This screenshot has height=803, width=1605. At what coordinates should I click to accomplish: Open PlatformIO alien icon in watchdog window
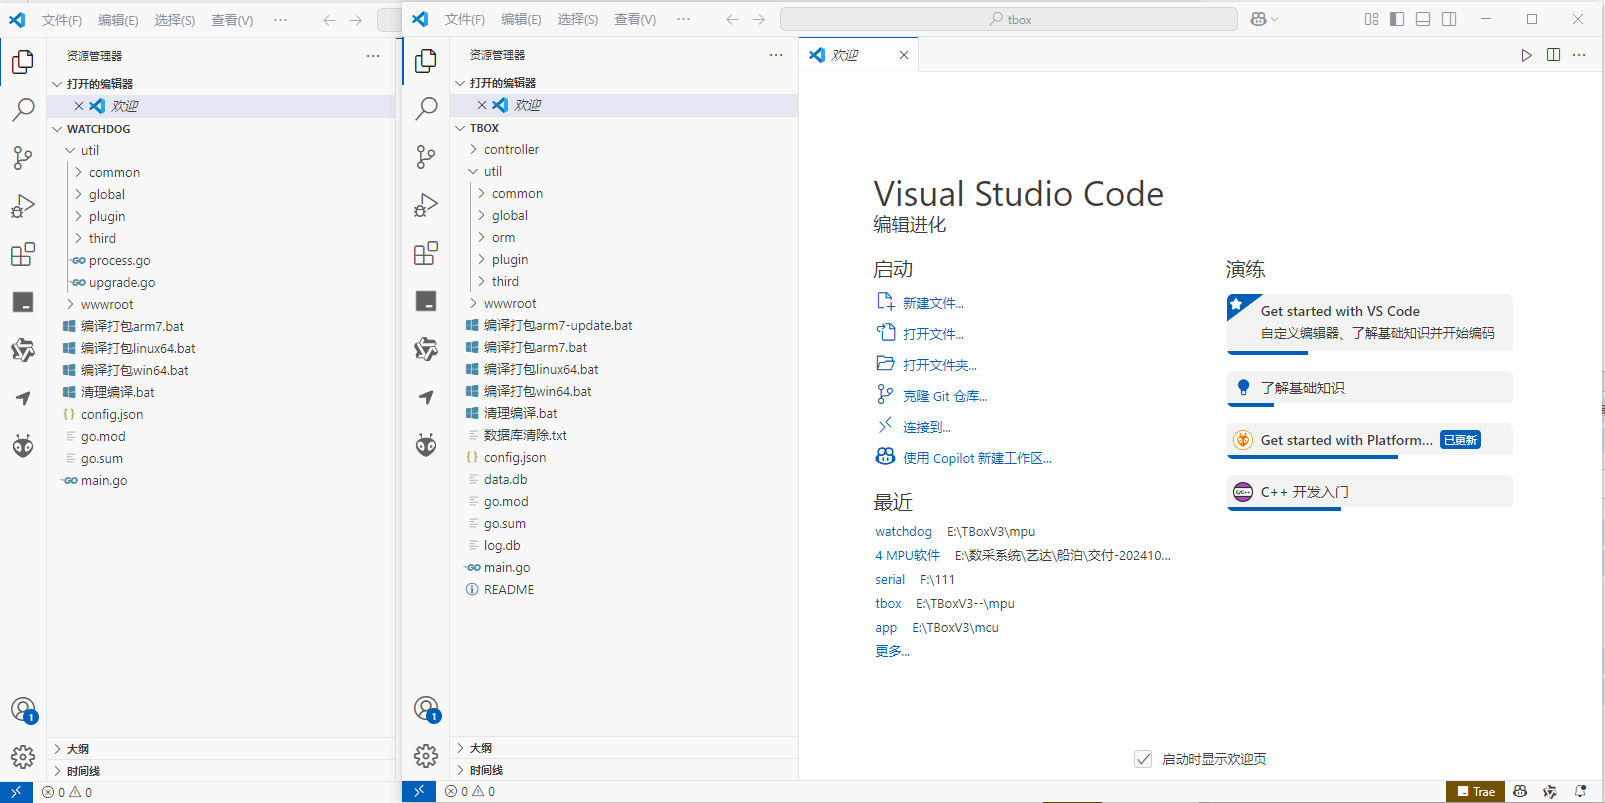pos(23,446)
